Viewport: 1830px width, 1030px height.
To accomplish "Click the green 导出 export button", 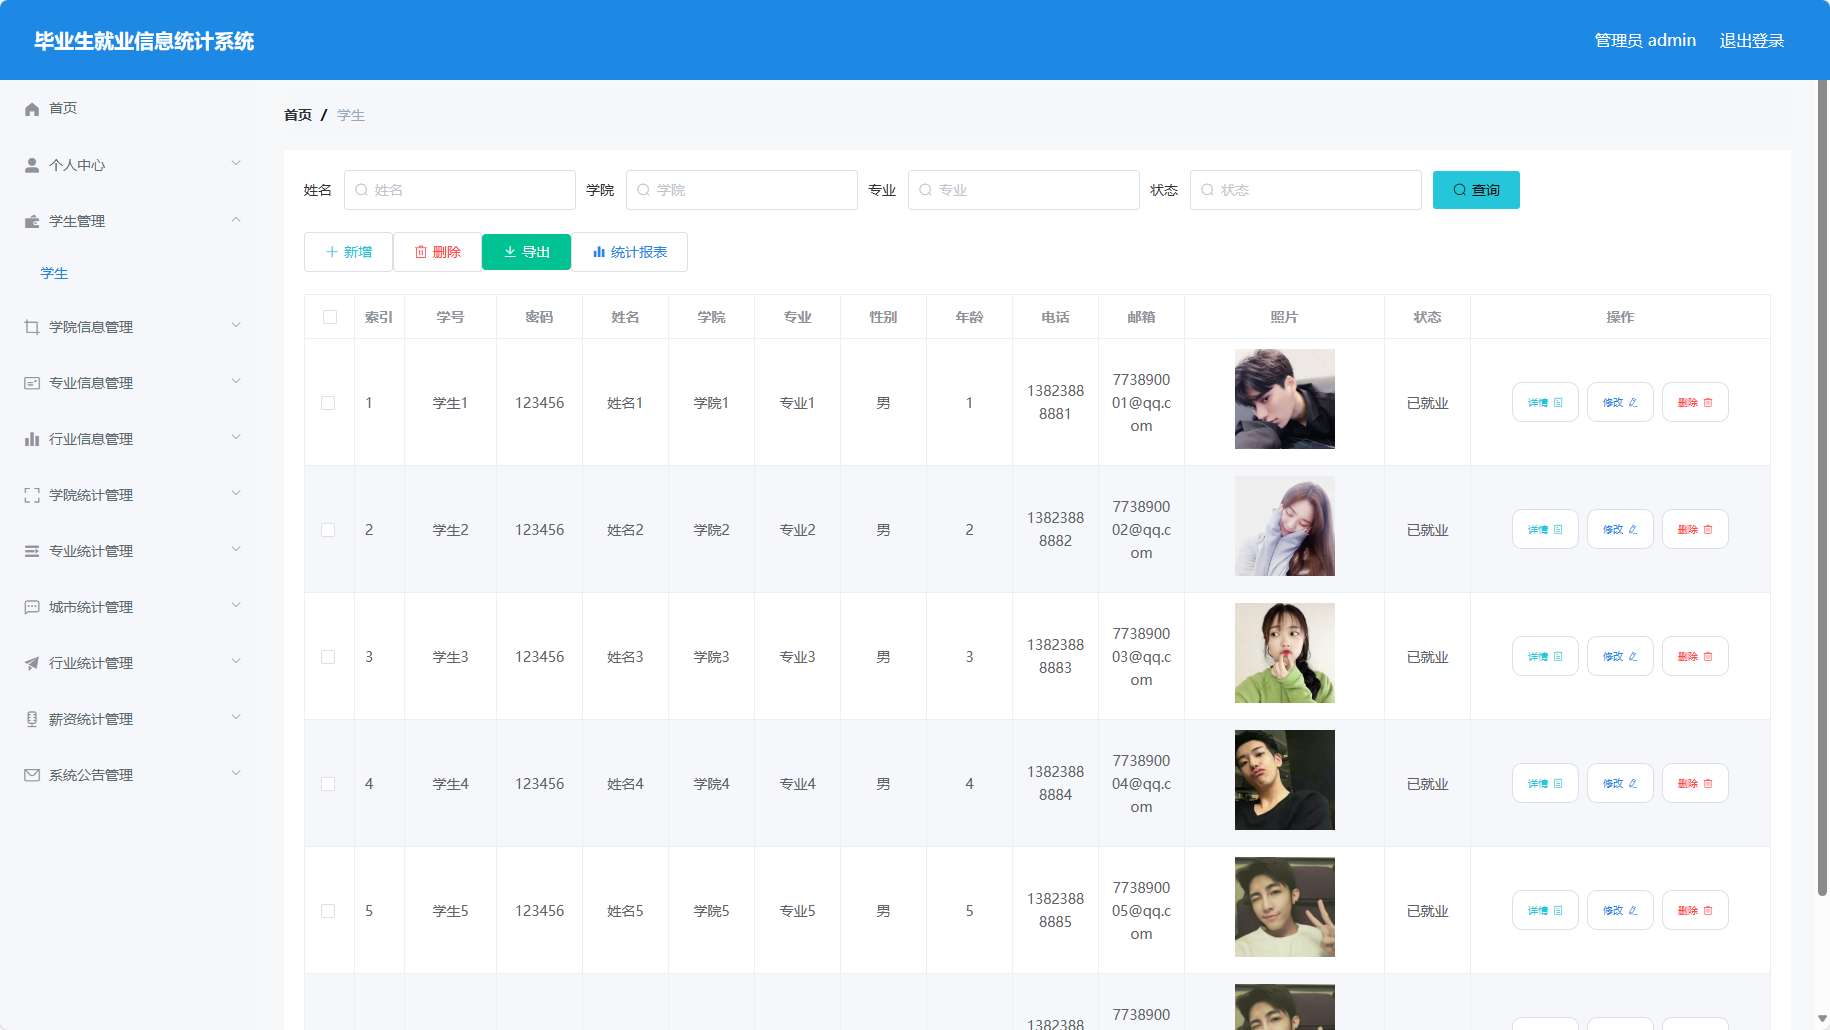I will tap(526, 252).
